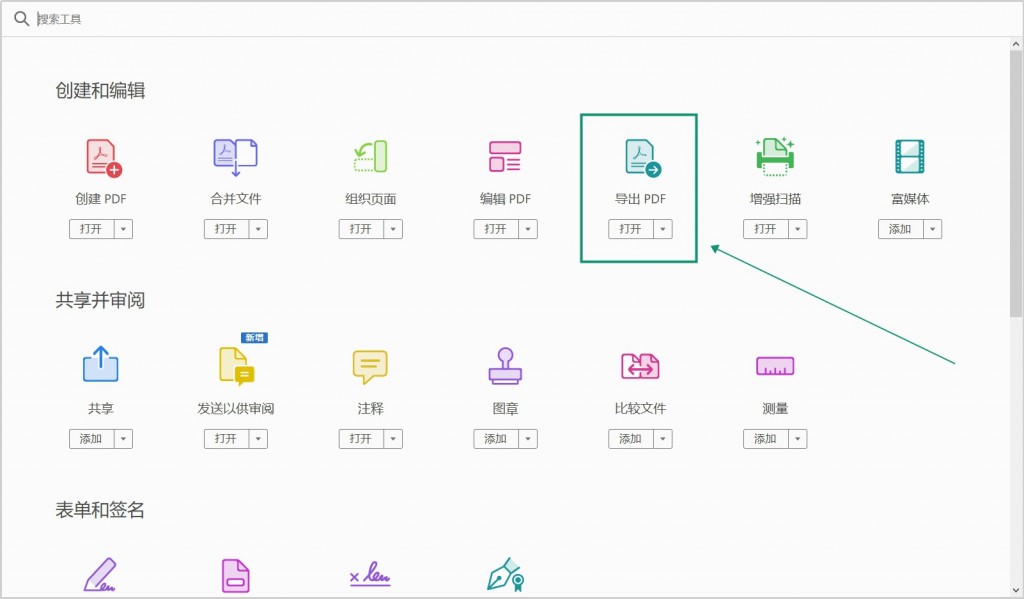The height and width of the screenshot is (599, 1024).
Task: Open 增强扫描 with its 打开 button
Action: (x=765, y=229)
